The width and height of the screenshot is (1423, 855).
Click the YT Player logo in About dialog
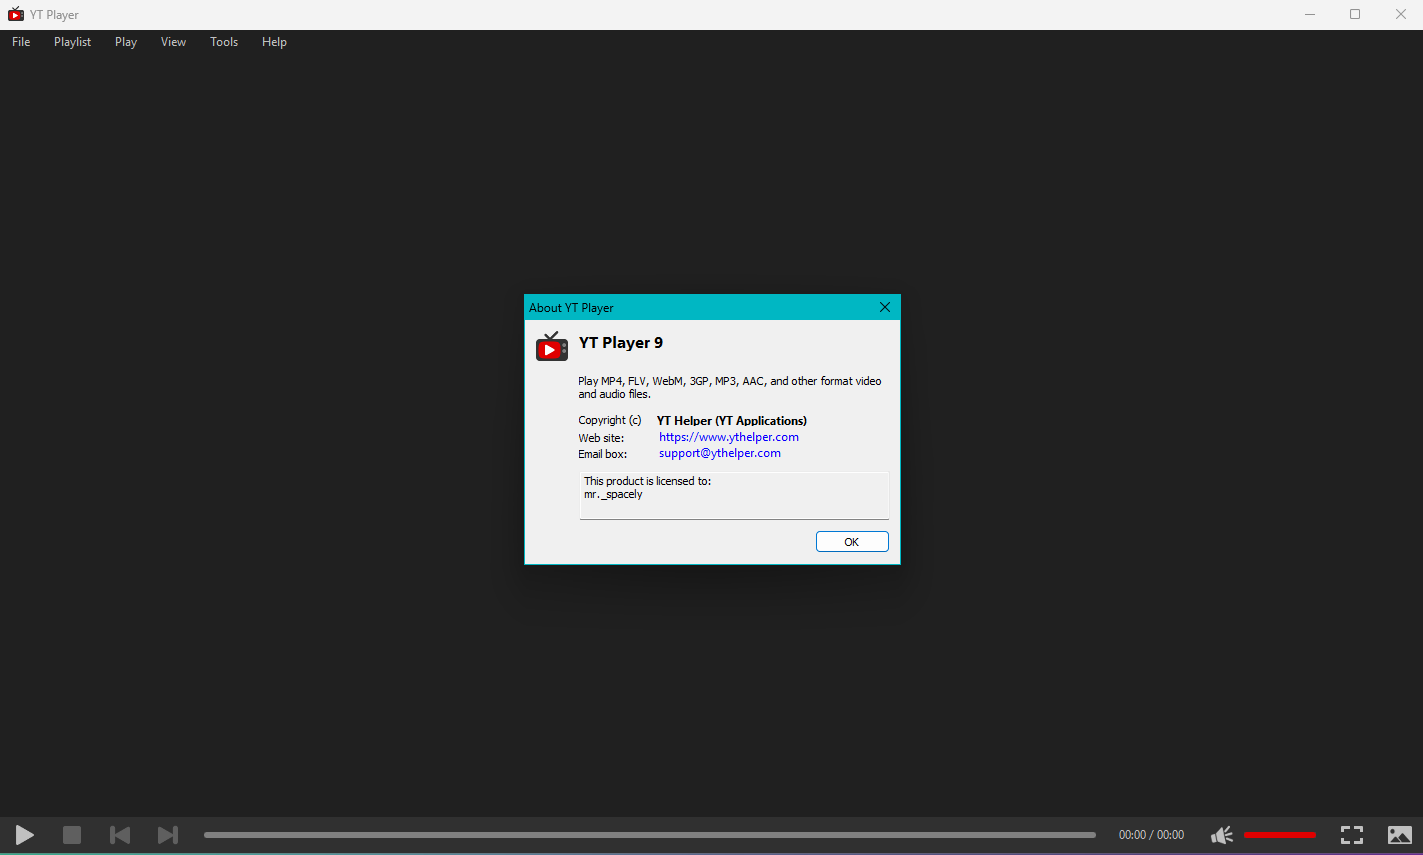click(552, 347)
